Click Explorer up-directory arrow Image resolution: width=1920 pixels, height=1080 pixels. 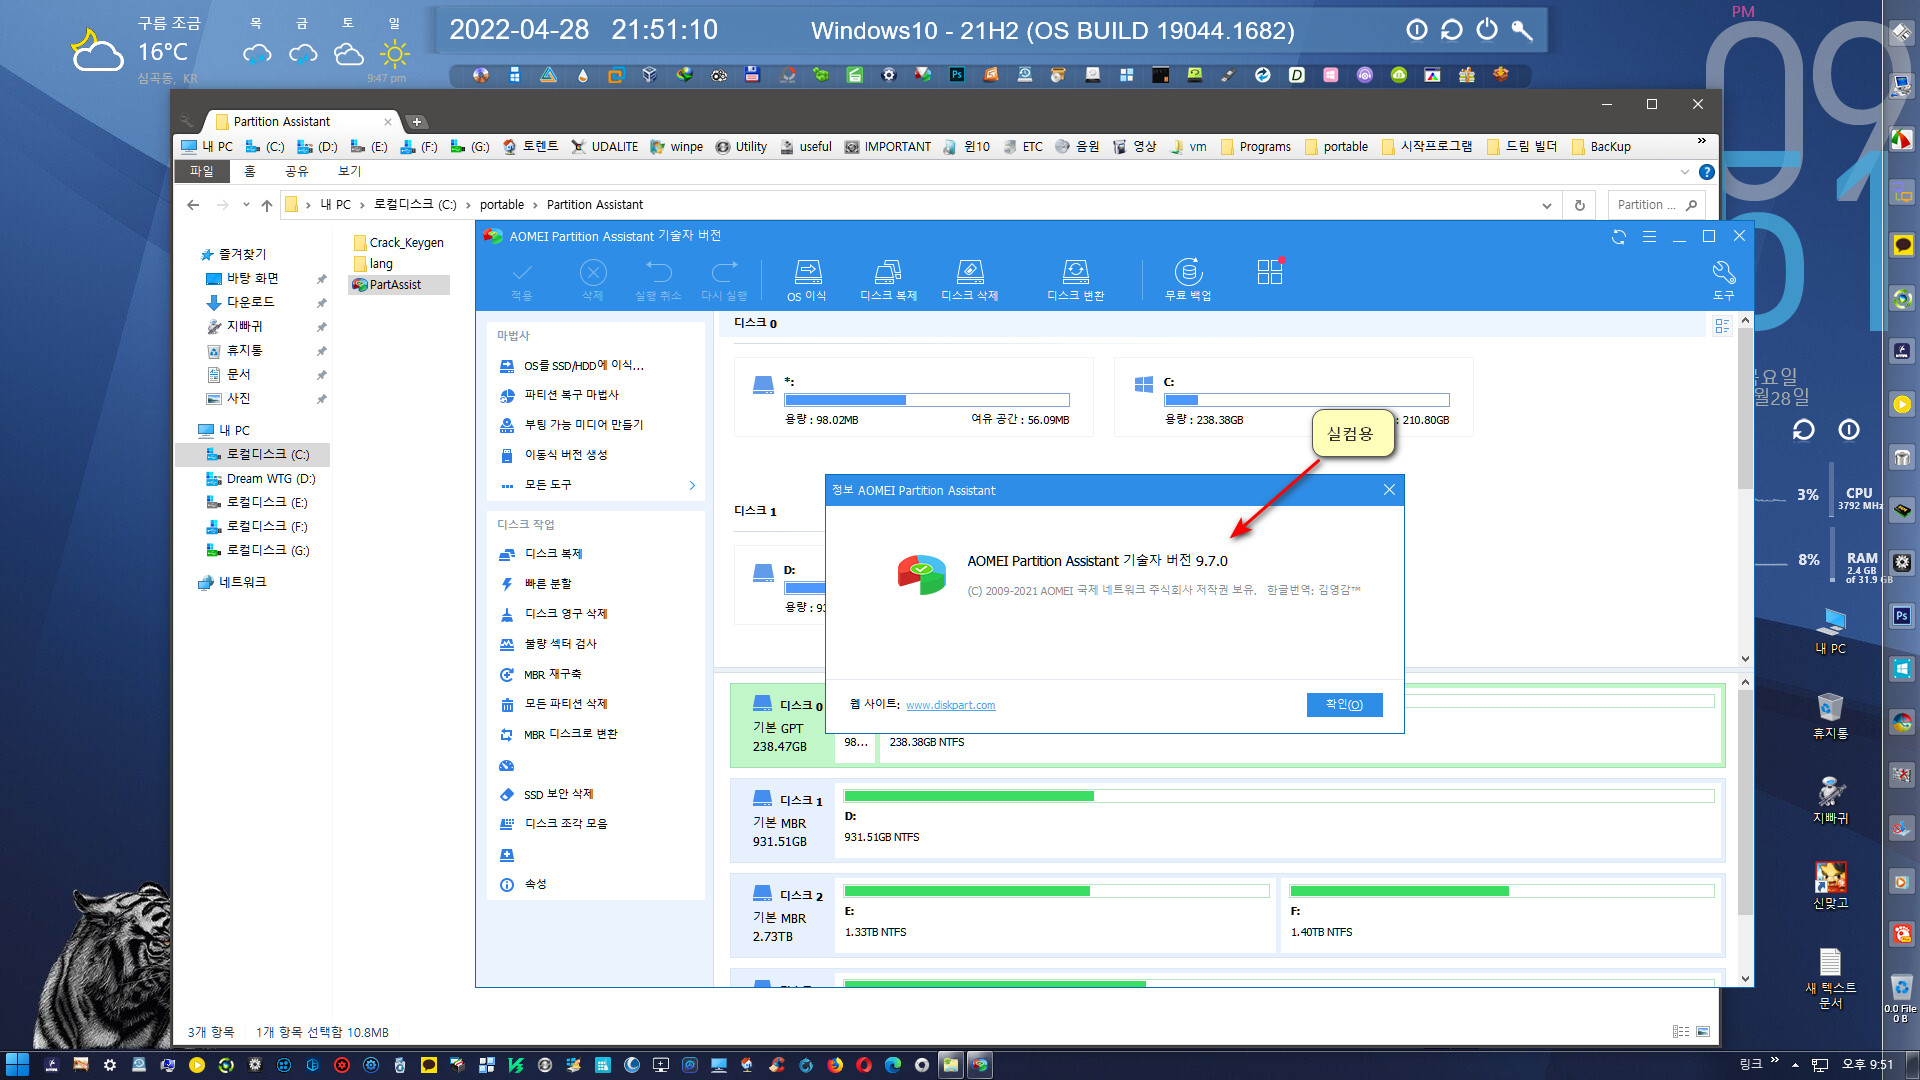coord(267,205)
